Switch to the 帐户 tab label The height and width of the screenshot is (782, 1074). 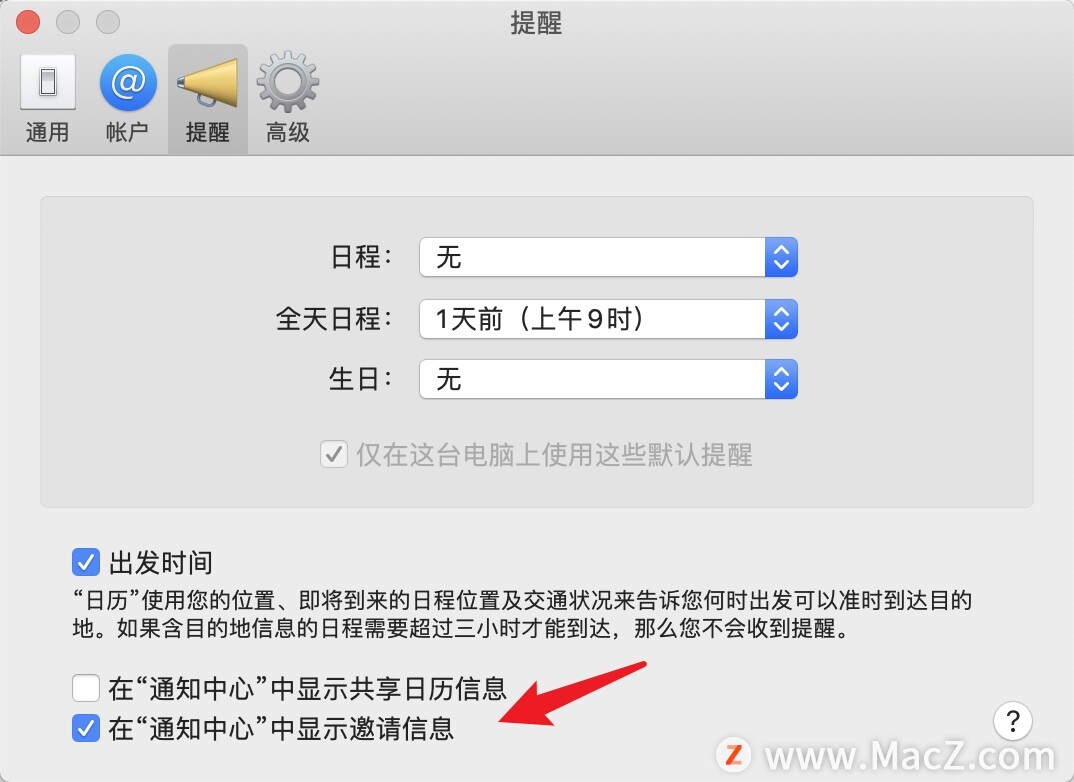click(127, 132)
